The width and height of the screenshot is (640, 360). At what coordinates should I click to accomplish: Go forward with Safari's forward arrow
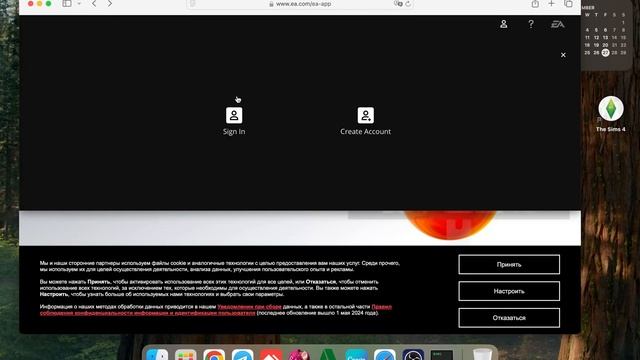click(x=110, y=4)
